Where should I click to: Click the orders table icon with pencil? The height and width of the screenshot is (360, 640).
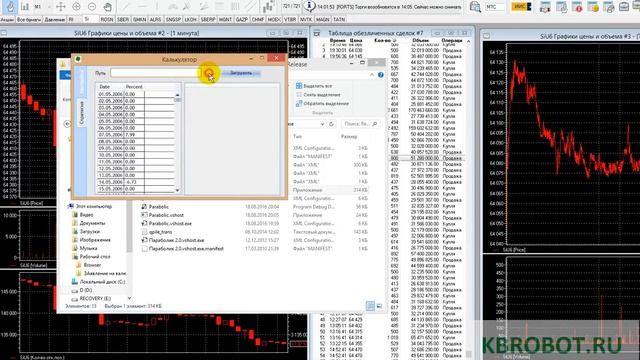coord(561,7)
